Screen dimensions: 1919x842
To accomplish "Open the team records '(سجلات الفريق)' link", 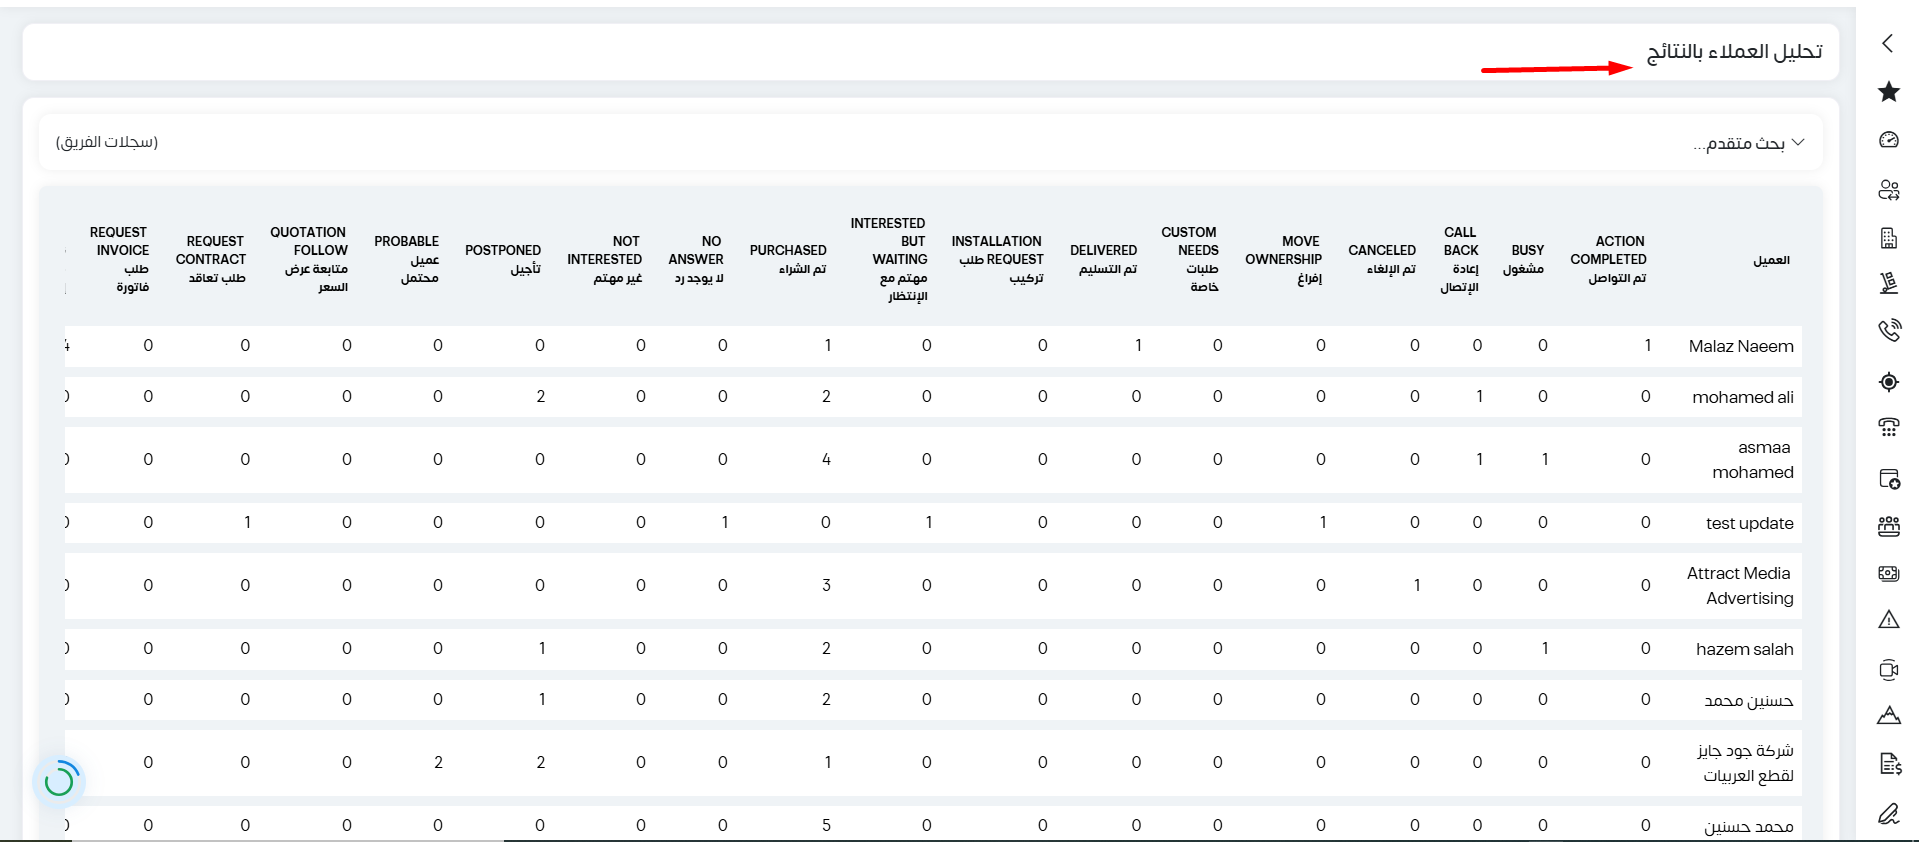I will [107, 142].
